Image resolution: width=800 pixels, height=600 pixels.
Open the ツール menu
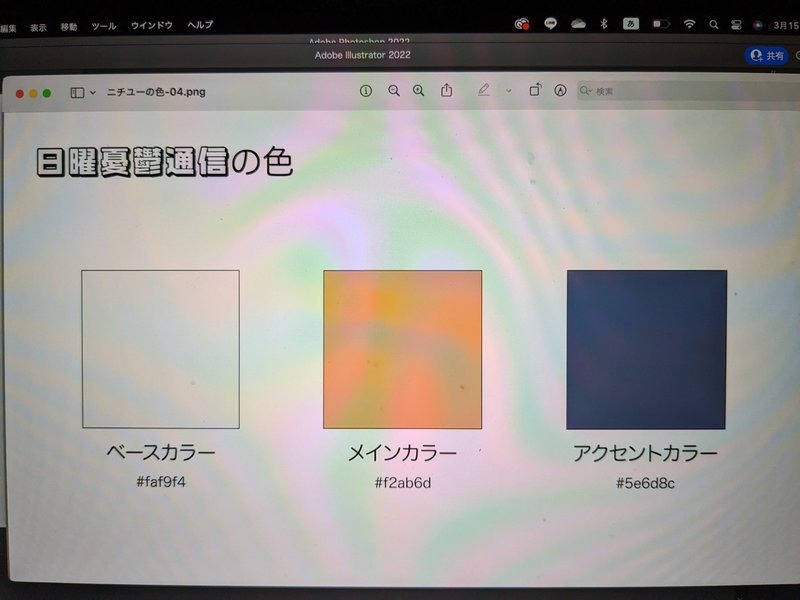pyautogui.click(x=104, y=26)
